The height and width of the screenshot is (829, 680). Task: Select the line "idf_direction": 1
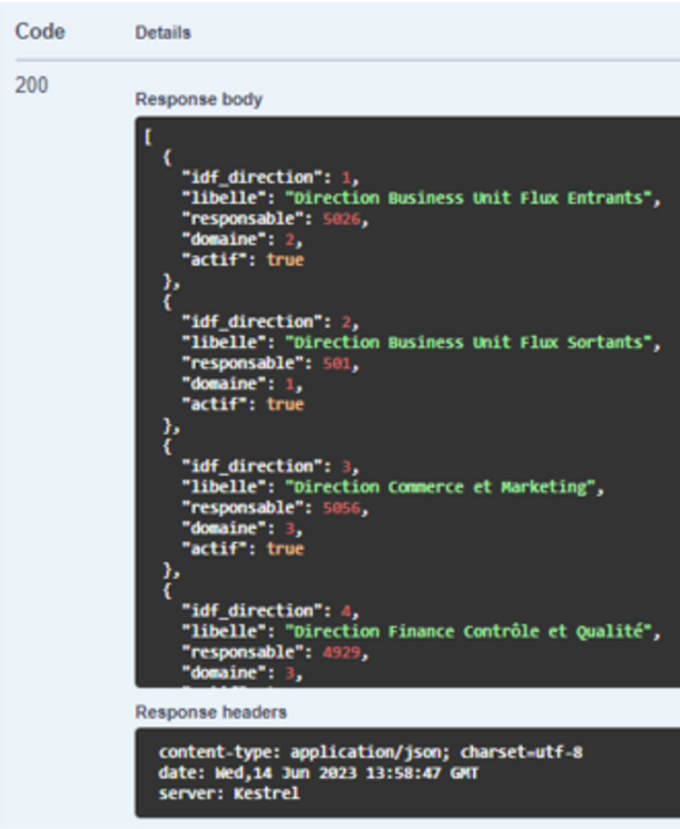(x=270, y=177)
